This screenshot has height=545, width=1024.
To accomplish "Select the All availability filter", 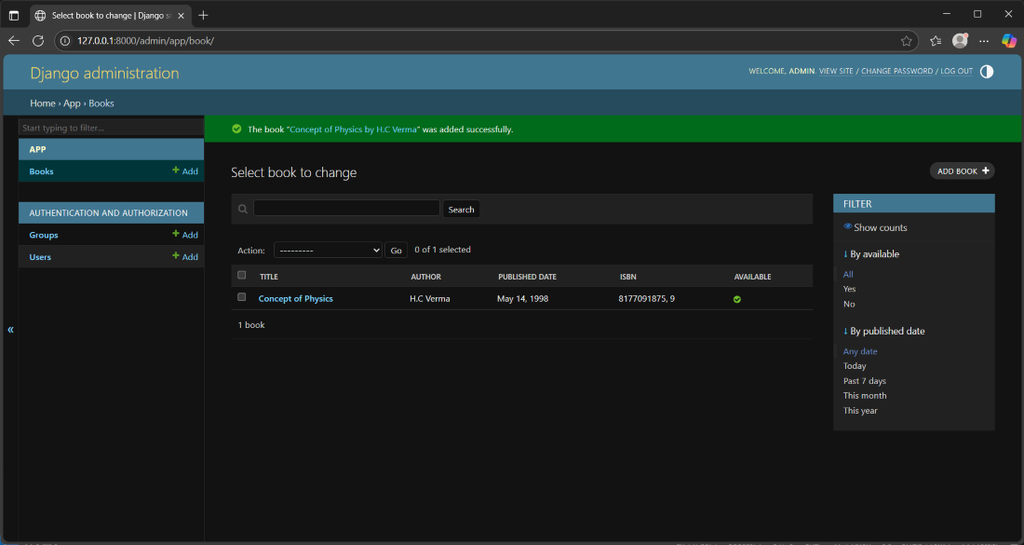I will click(x=848, y=274).
